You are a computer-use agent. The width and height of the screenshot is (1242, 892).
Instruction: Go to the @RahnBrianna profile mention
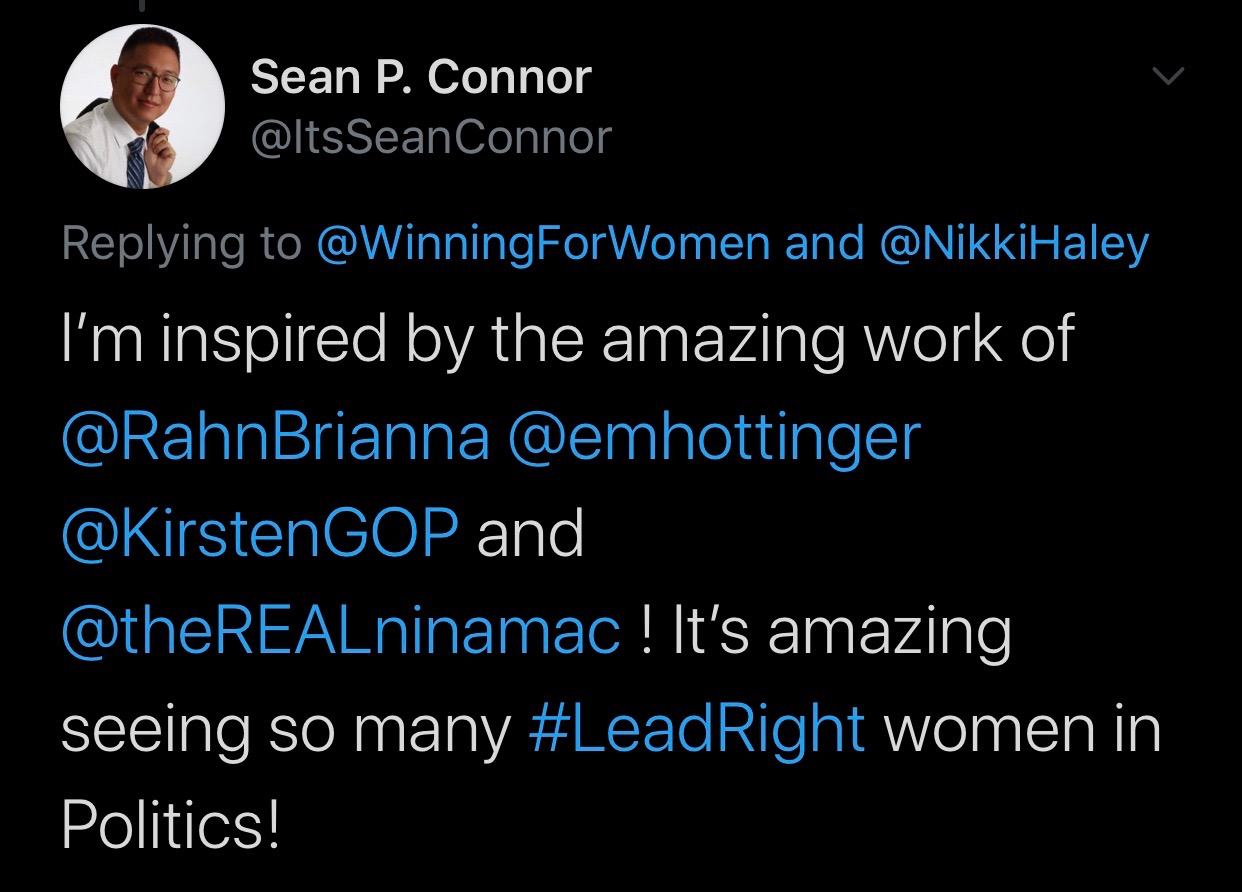point(276,437)
